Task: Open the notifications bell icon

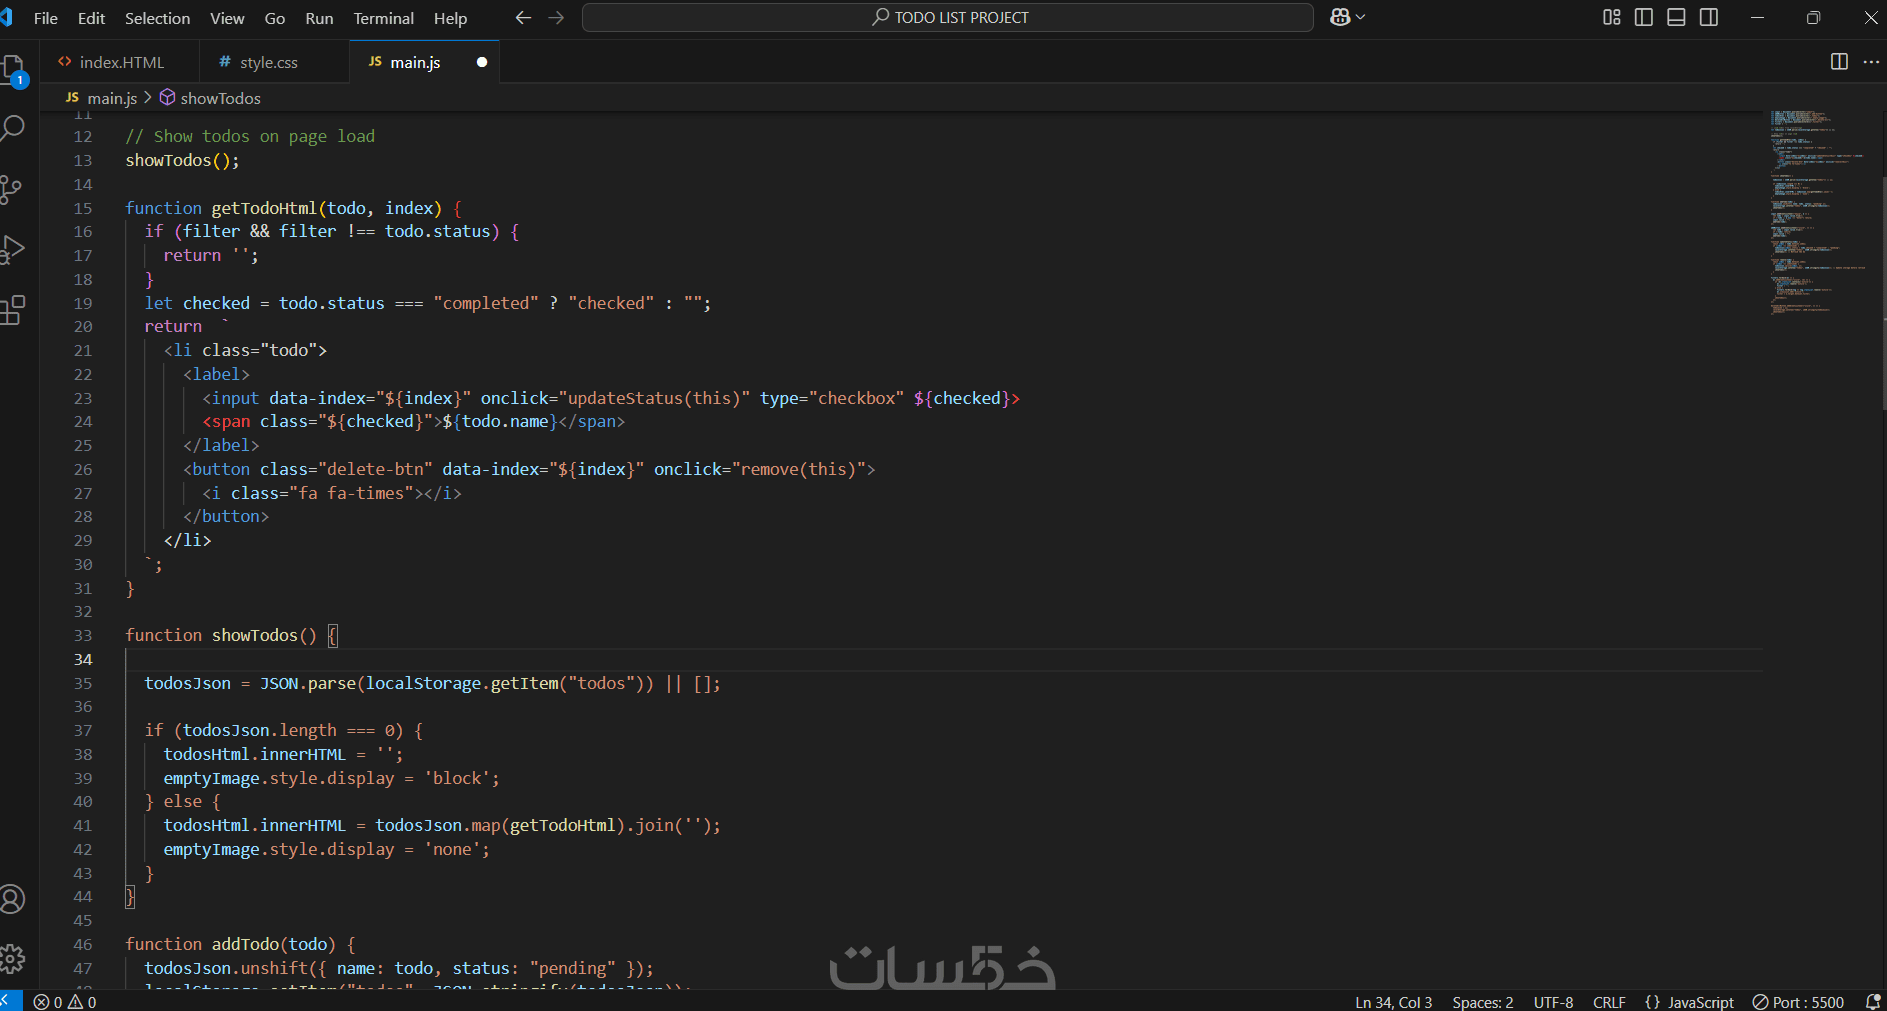Action: point(1873,1002)
